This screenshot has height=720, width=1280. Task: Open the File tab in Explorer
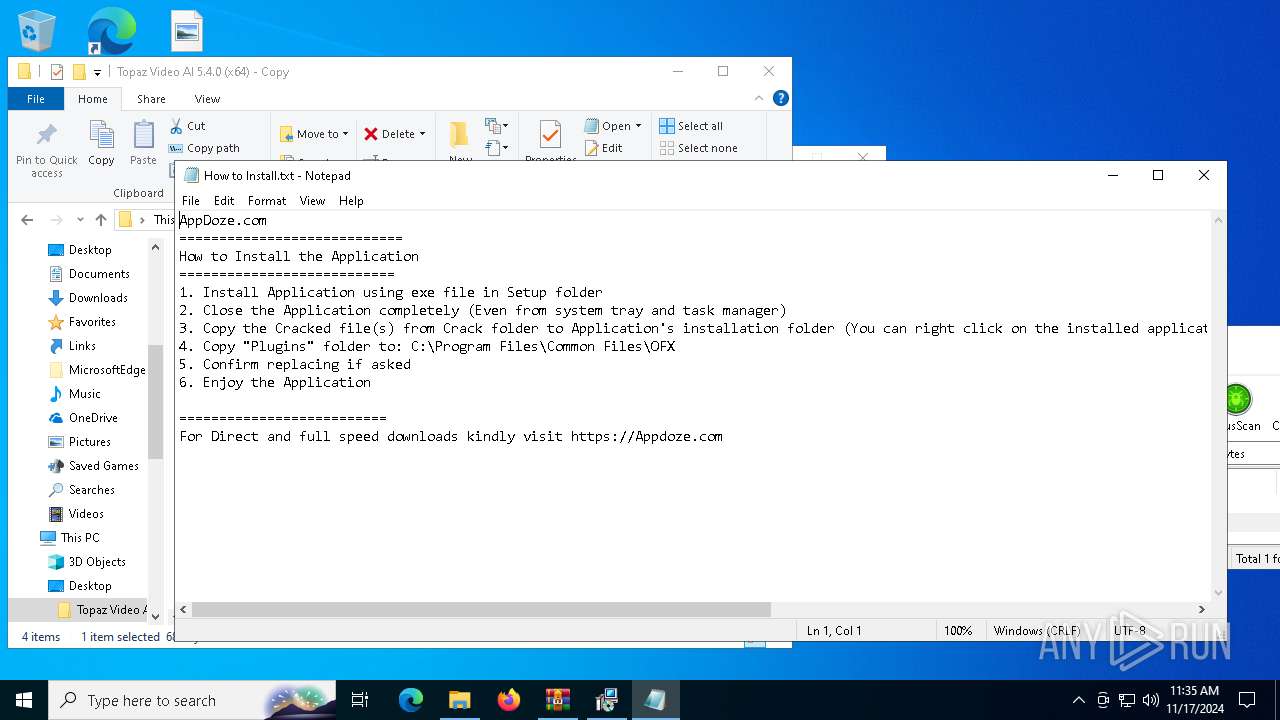[36, 99]
